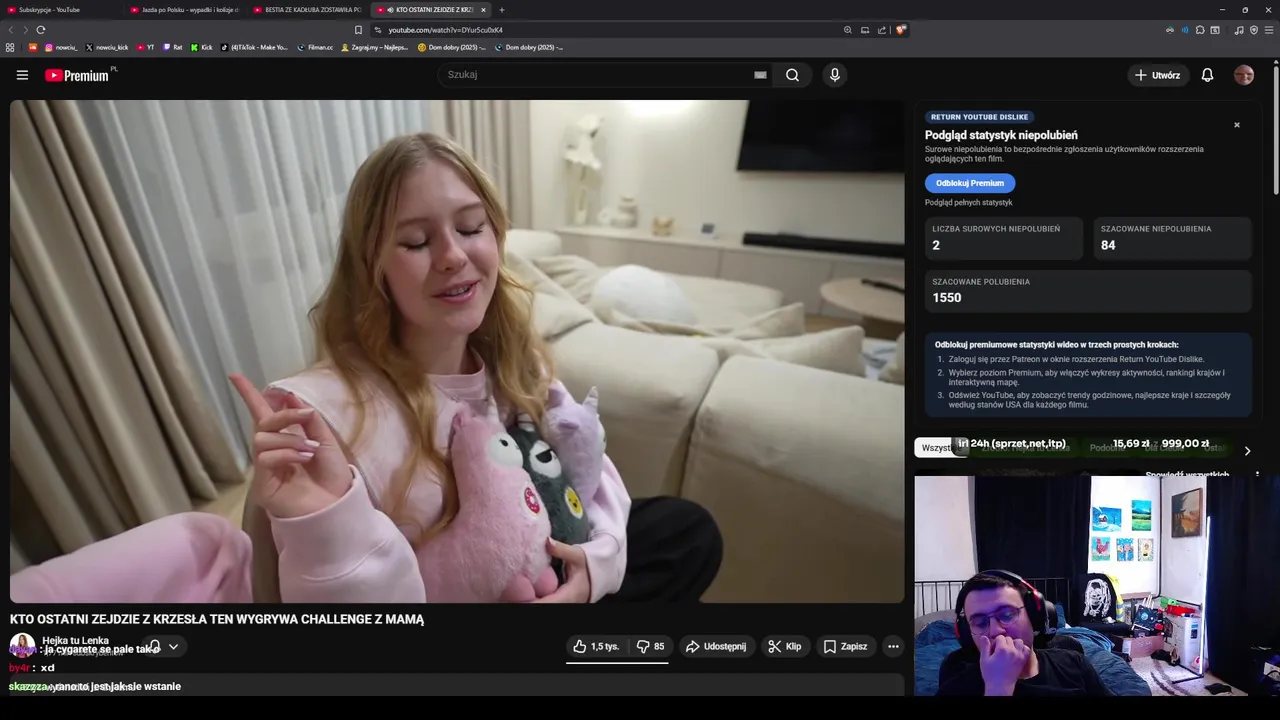Open YouTube notifications bell
Screen dimensions: 1280x720
coord(1207,75)
